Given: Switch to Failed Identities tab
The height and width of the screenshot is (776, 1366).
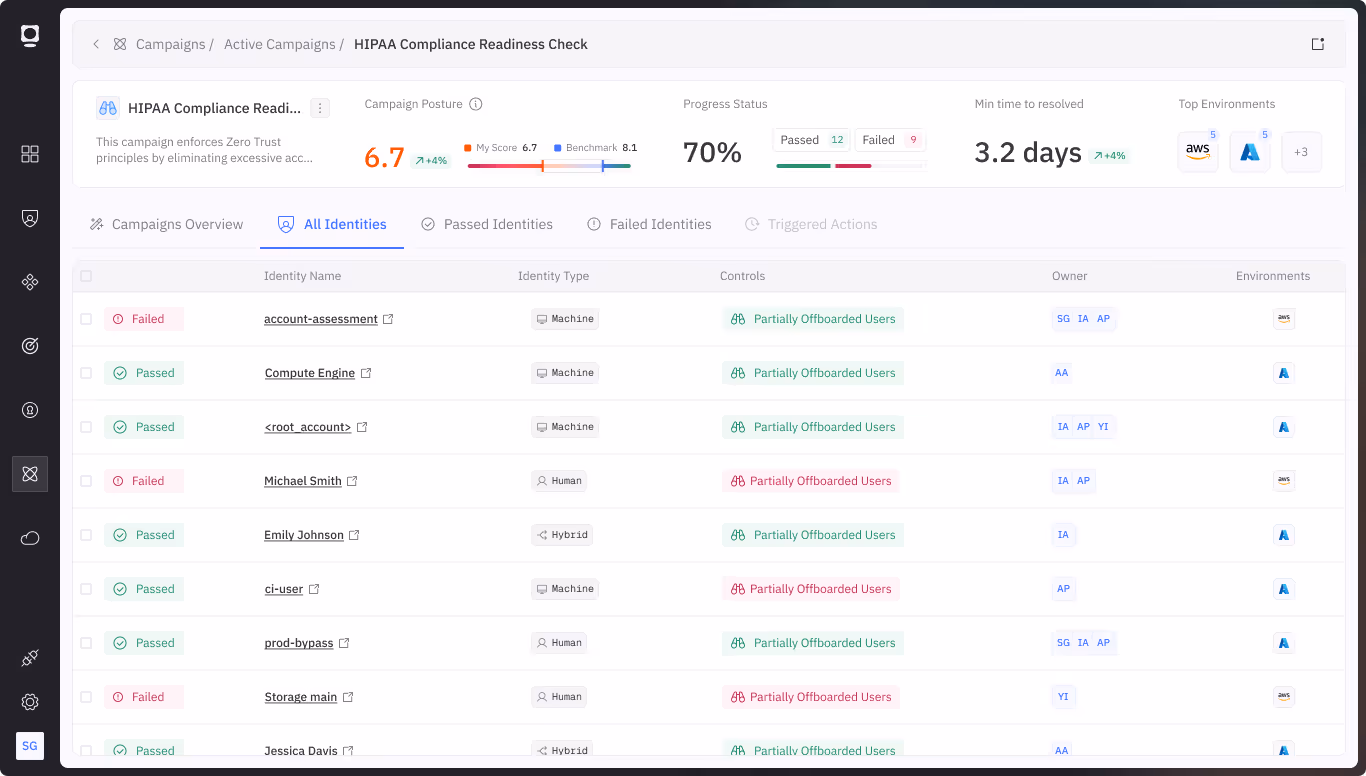Looking at the screenshot, I should [649, 224].
